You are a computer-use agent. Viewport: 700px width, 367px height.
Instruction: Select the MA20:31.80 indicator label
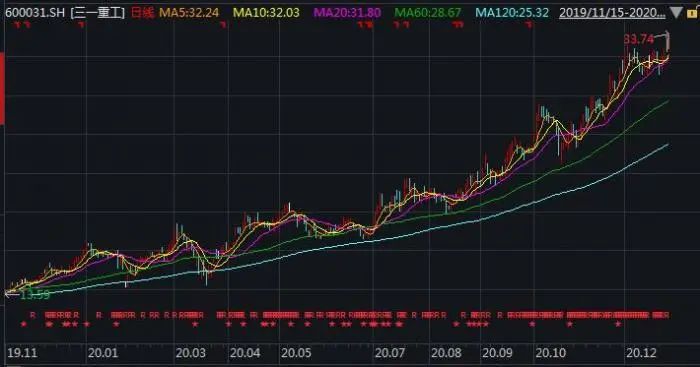click(348, 13)
